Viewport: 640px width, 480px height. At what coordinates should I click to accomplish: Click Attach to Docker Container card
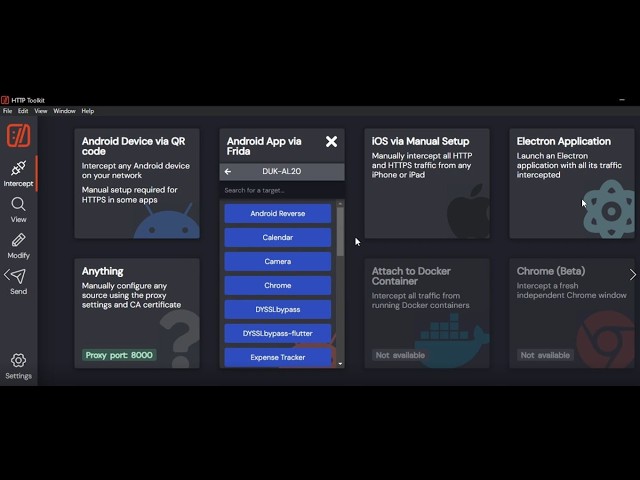click(427, 313)
